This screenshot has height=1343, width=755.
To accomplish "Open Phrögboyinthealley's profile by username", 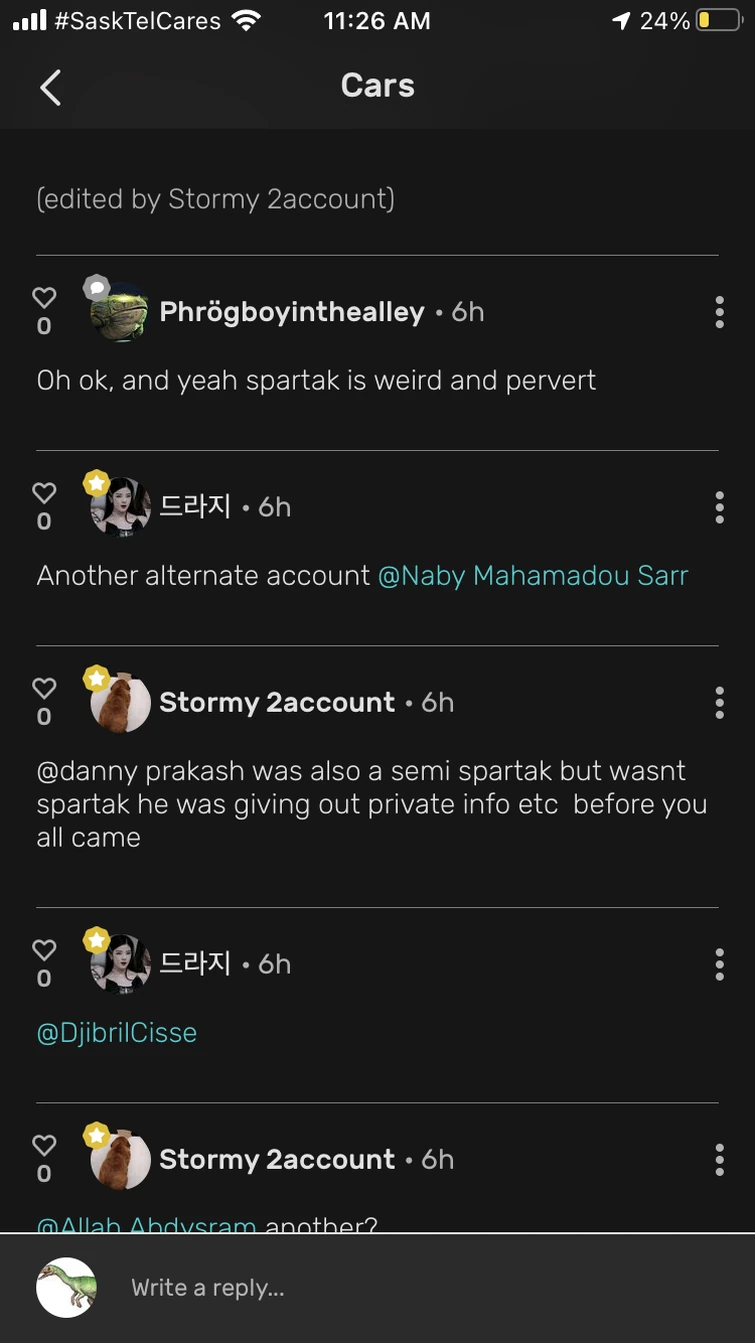I will tap(292, 312).
